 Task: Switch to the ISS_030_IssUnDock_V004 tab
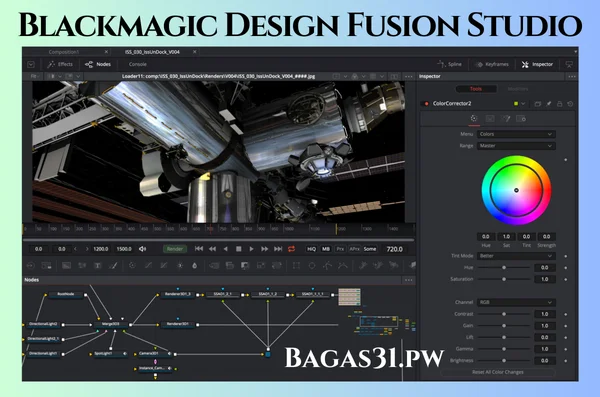point(152,52)
